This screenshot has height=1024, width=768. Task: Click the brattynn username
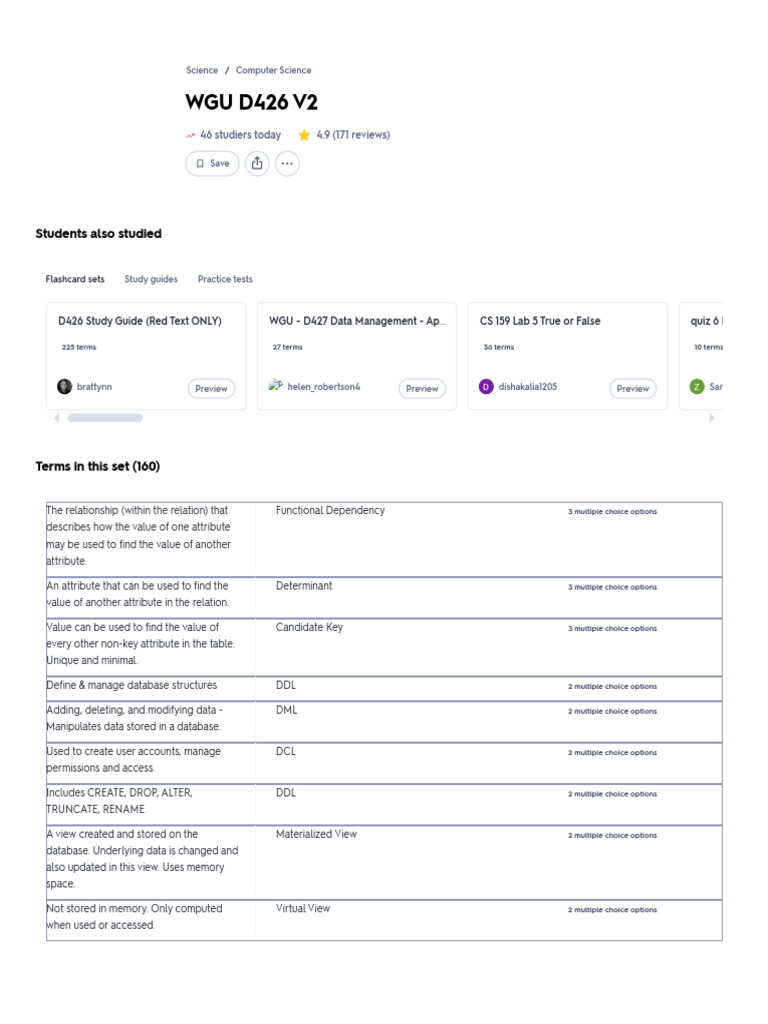click(94, 387)
